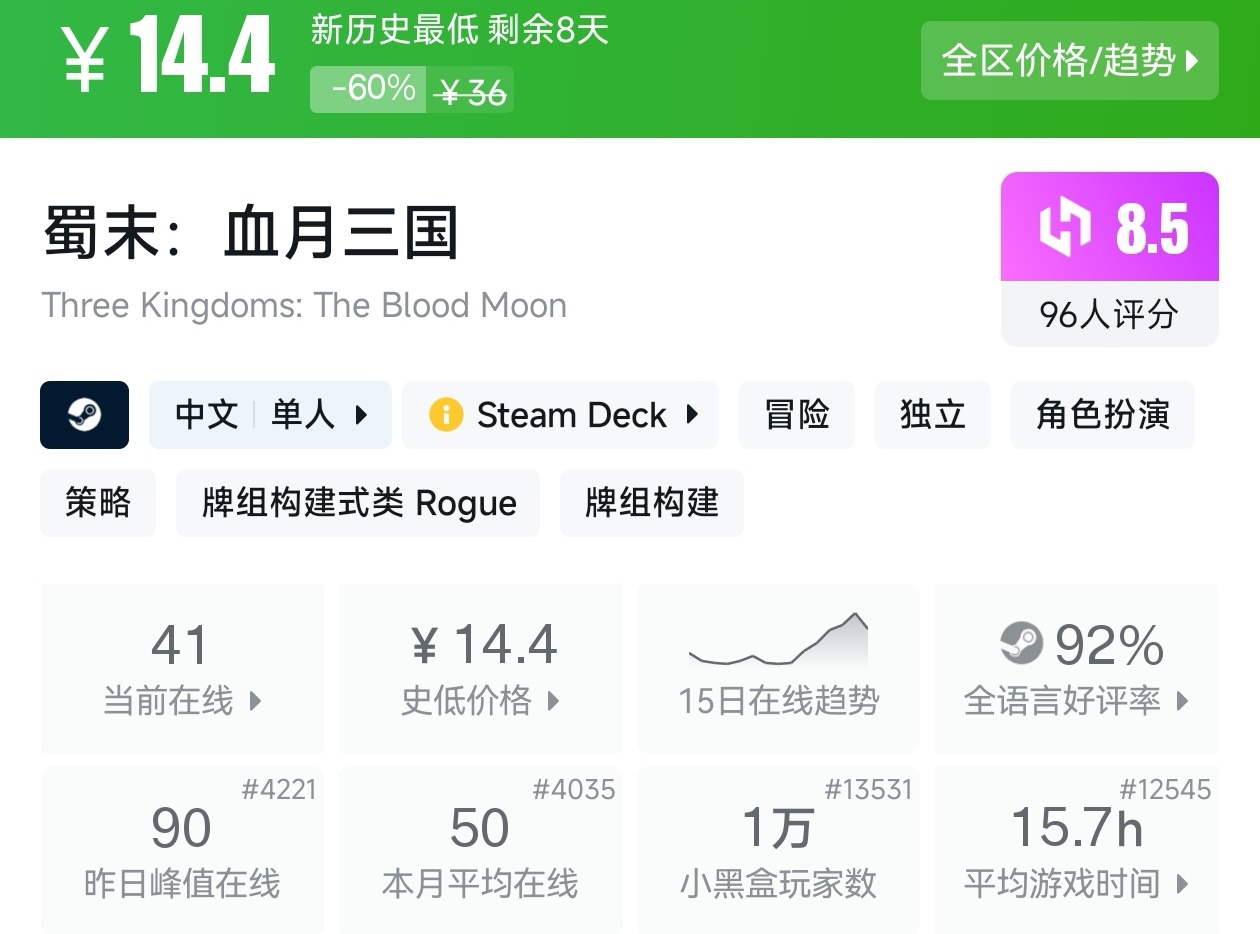Viewport: 1260px width, 934px height.
Task: Click the Steam Deck yellow info icon
Action: pyautogui.click(x=446, y=415)
